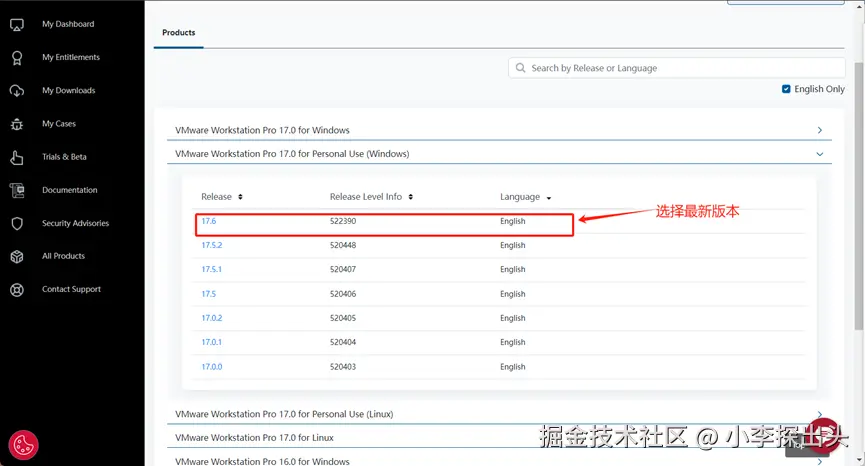Open release 17.0.0 link

tap(212, 367)
